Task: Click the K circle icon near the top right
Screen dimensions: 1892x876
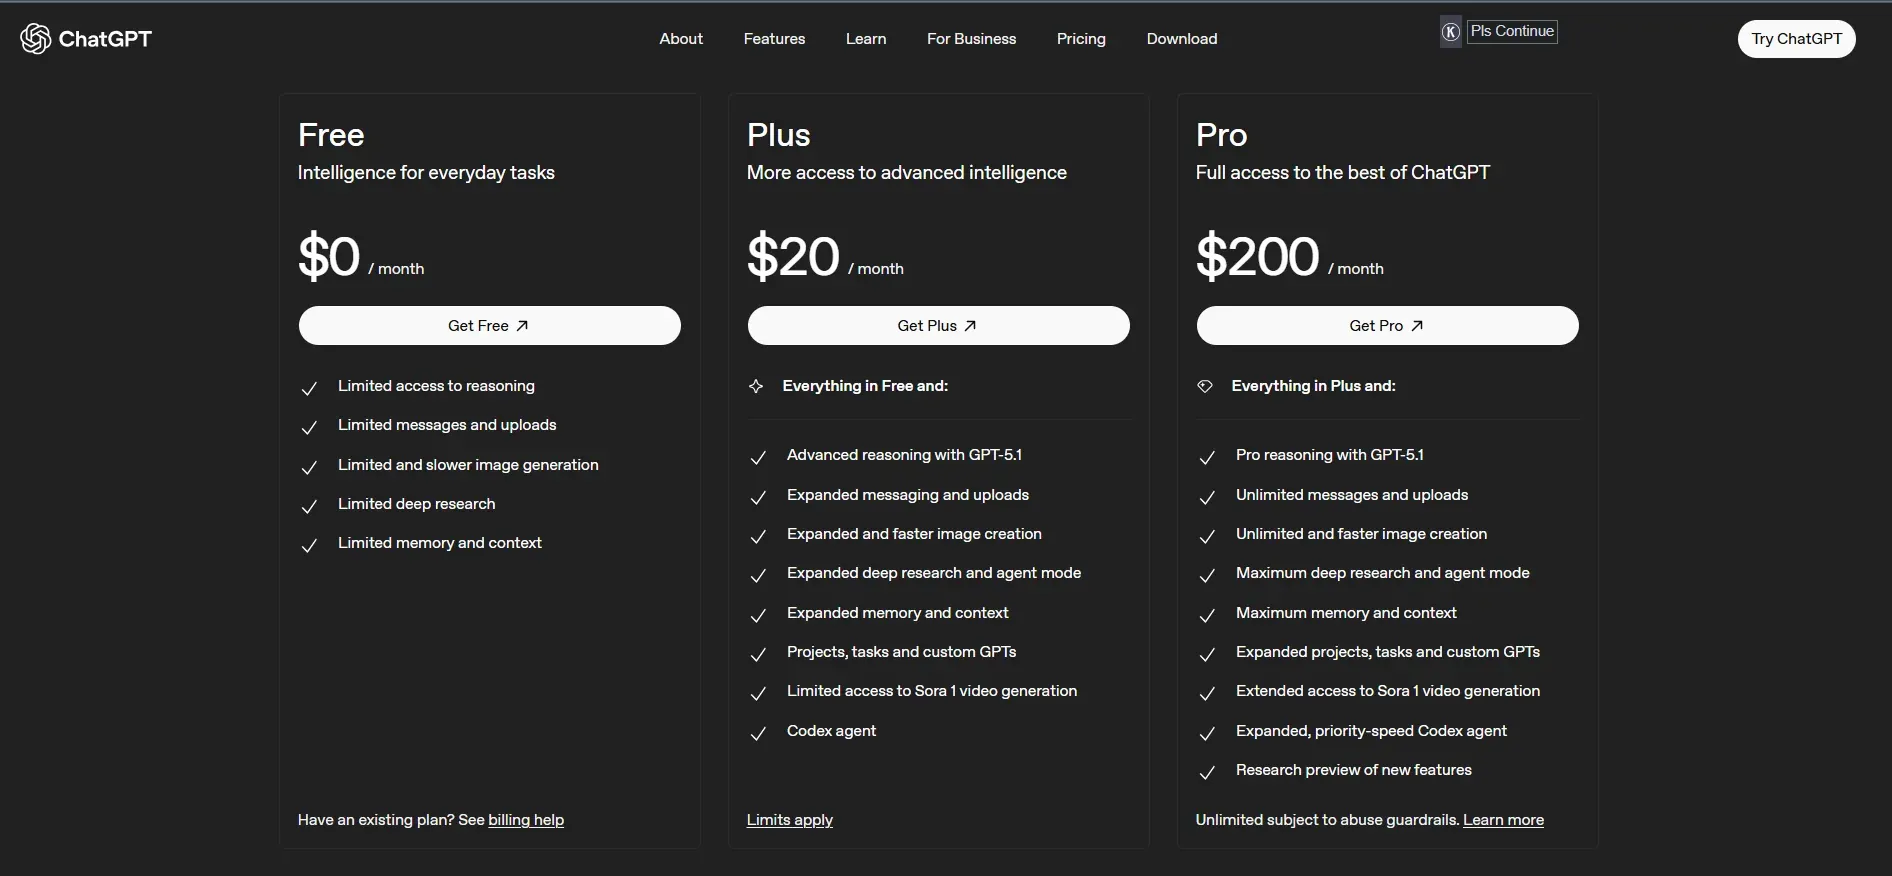Action: tap(1450, 31)
